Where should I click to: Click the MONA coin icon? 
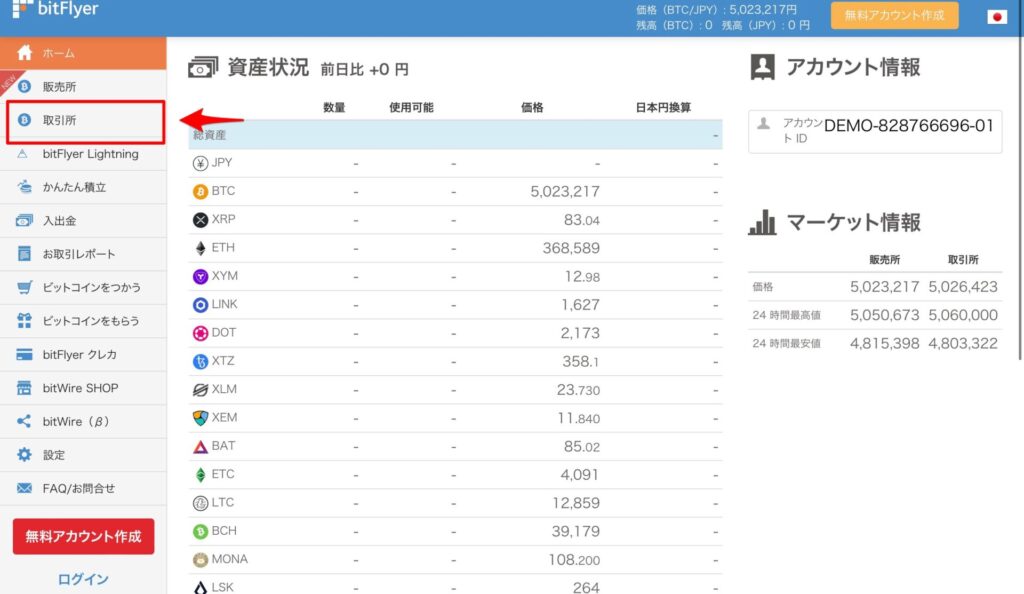pyautogui.click(x=200, y=559)
